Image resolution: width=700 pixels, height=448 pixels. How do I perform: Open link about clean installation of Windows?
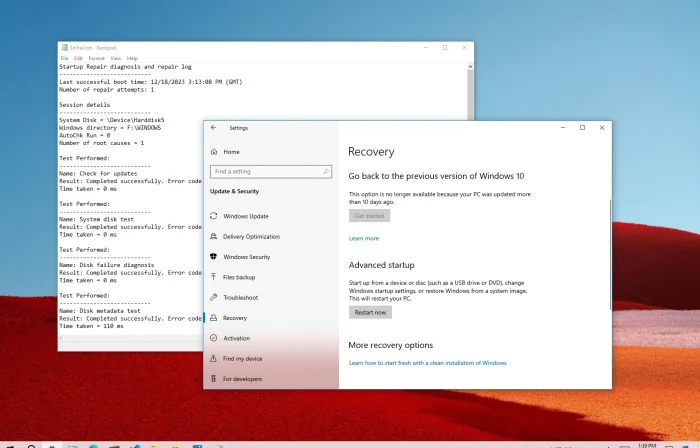click(x=427, y=363)
